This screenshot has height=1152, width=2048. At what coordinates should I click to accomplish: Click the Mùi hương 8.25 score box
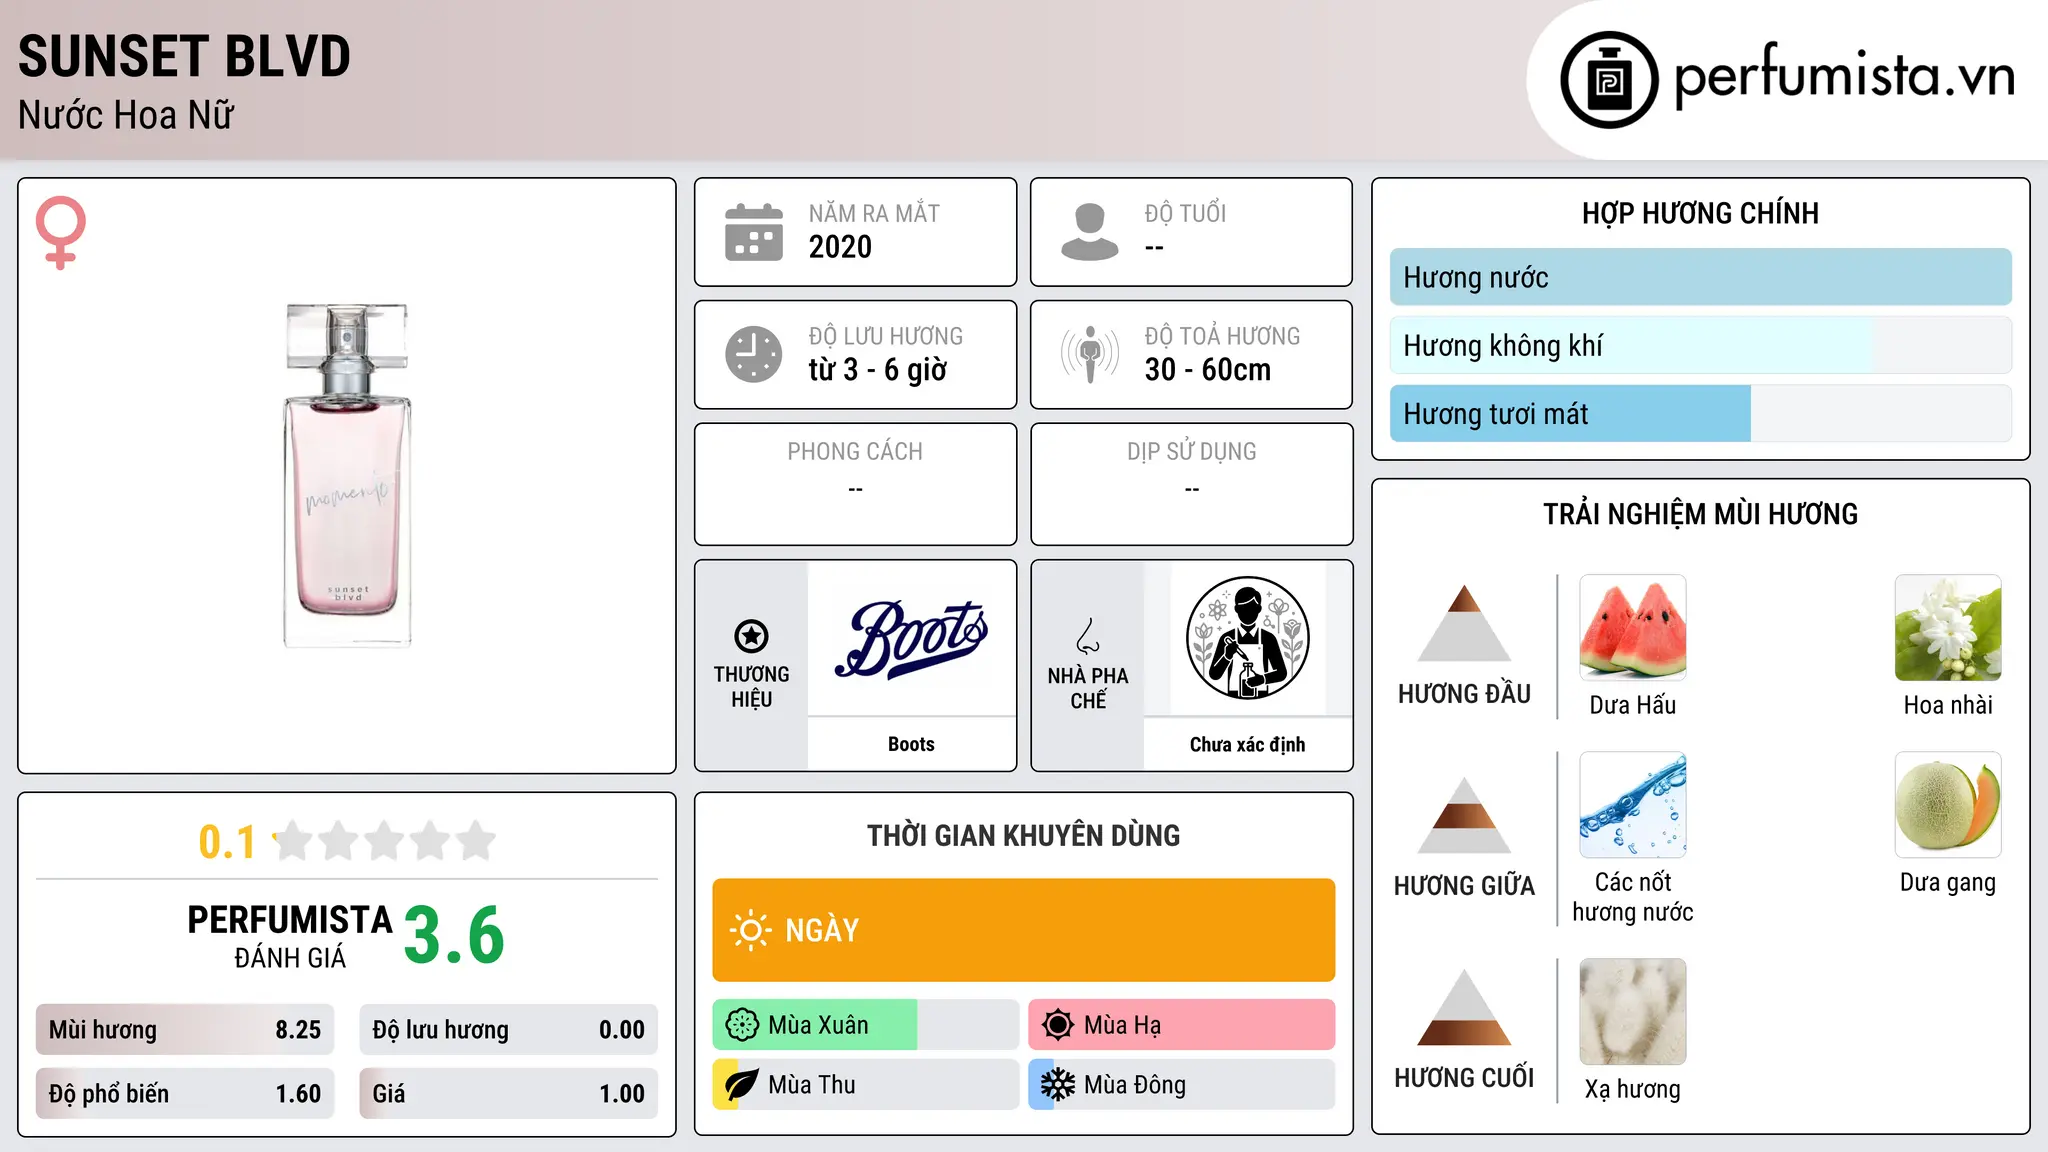pos(185,1030)
